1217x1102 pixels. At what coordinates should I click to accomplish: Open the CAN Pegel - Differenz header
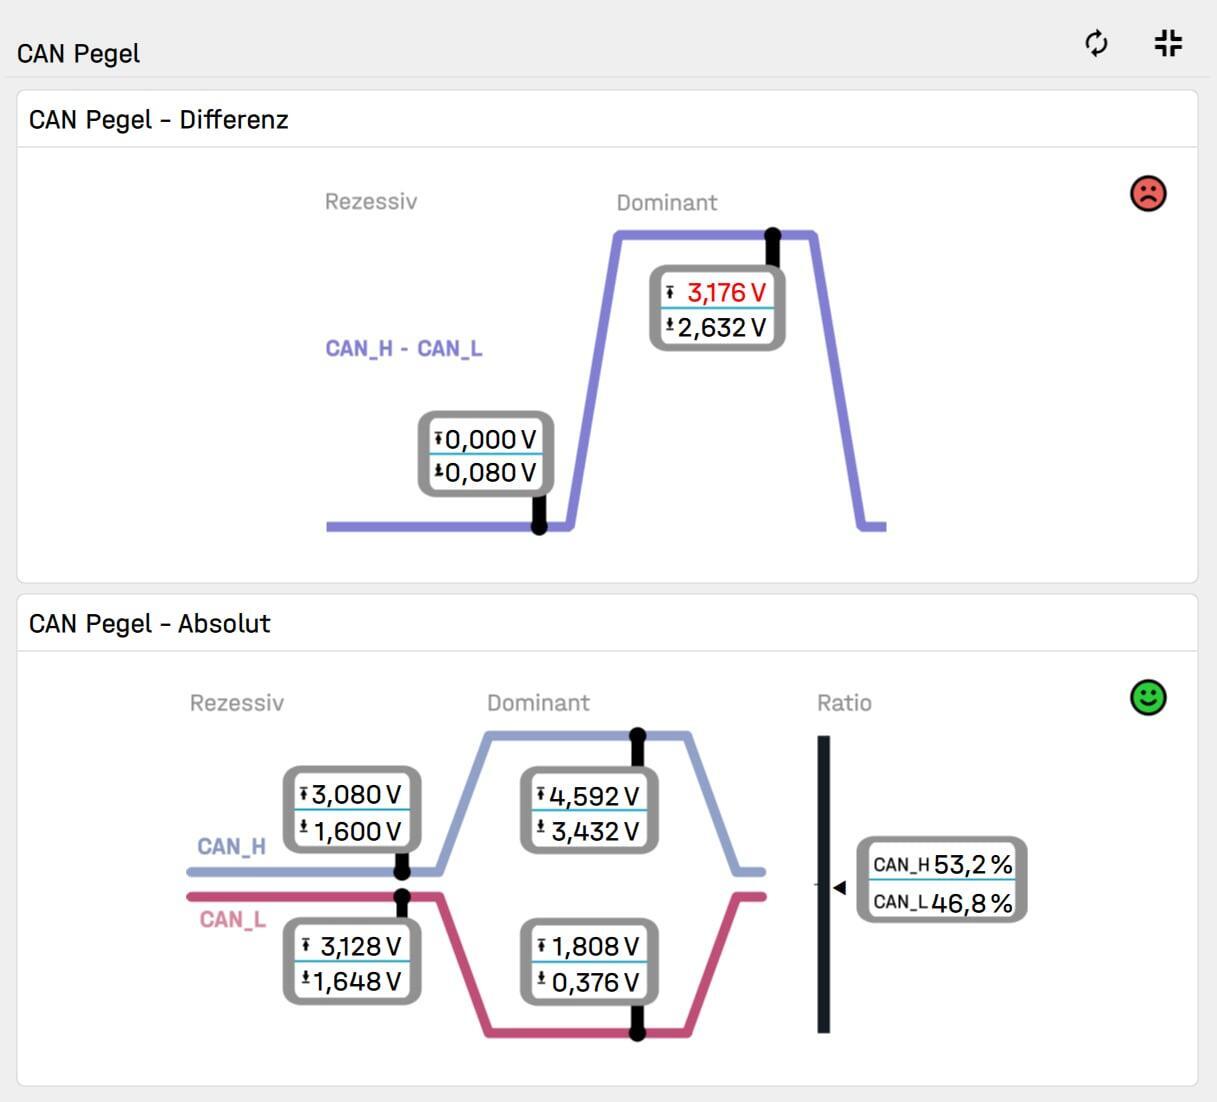click(x=159, y=120)
